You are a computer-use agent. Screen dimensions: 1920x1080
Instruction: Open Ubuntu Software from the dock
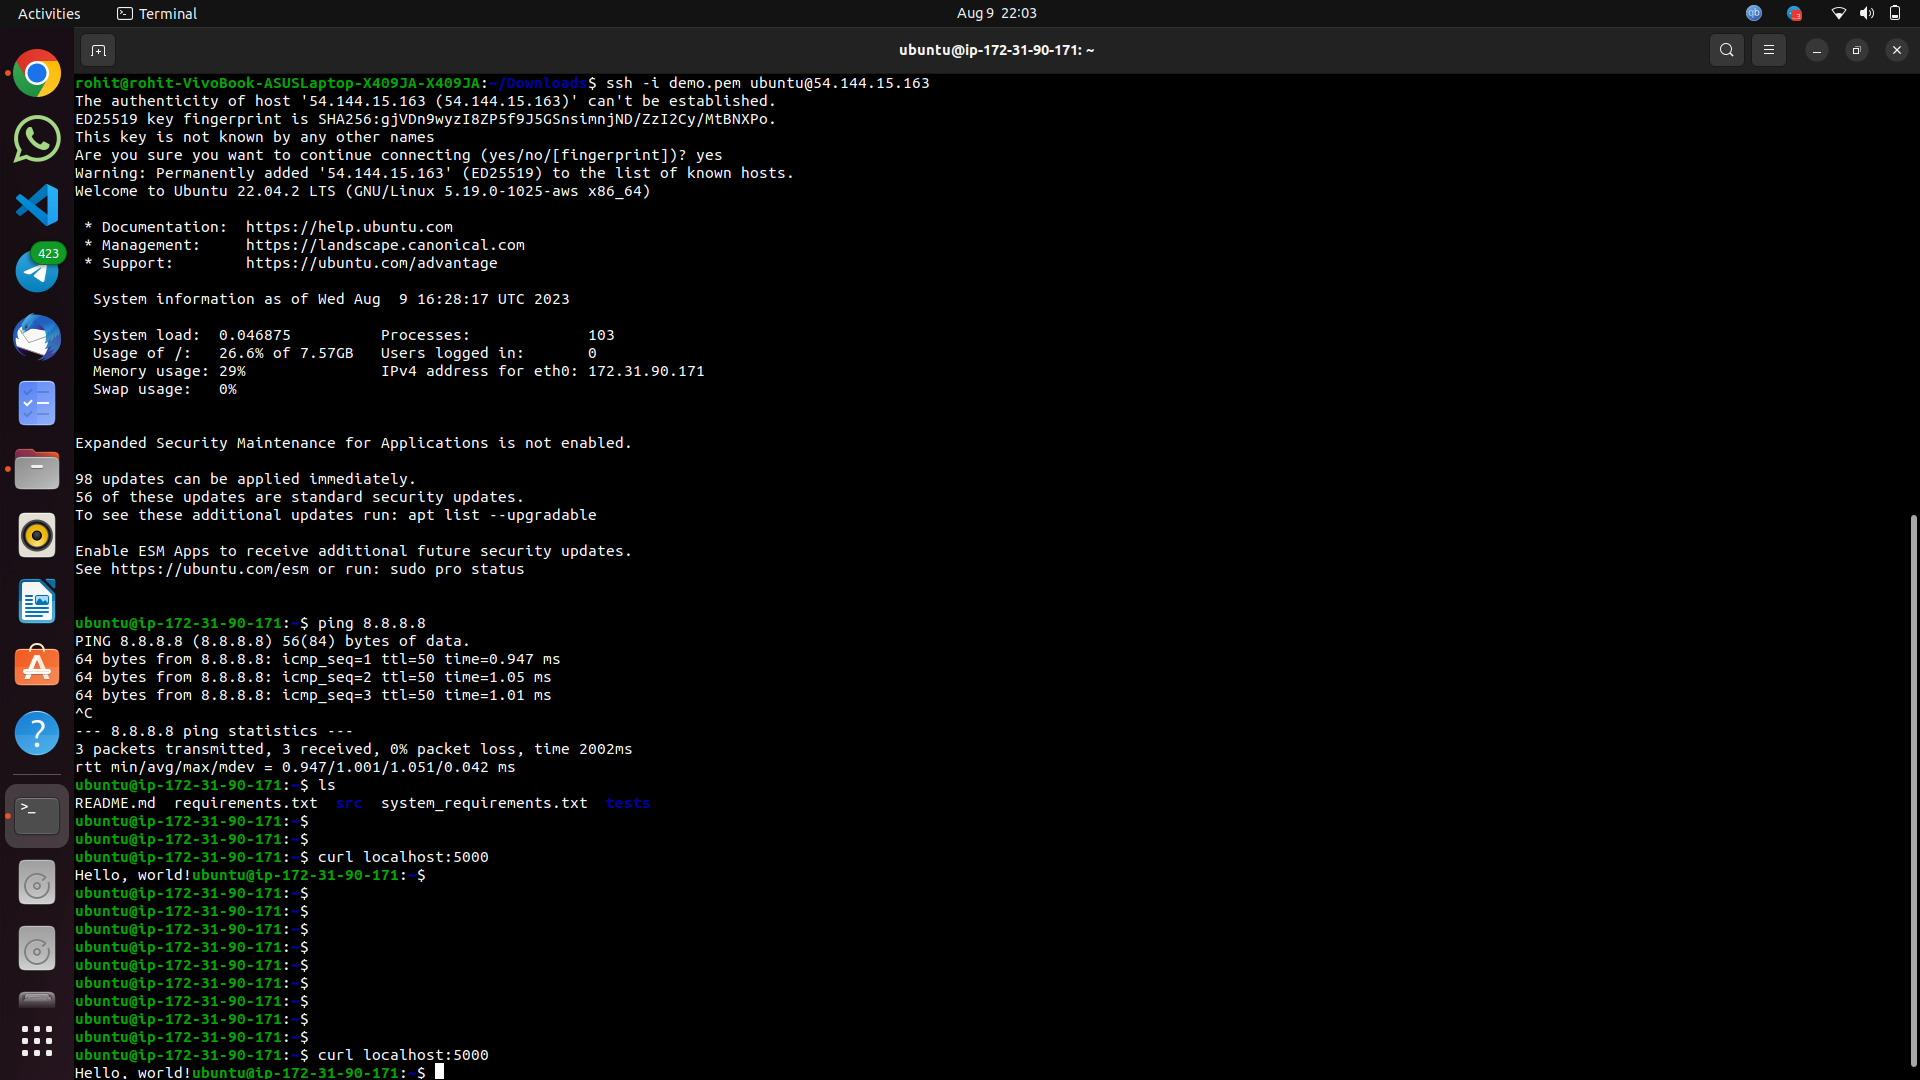36,665
